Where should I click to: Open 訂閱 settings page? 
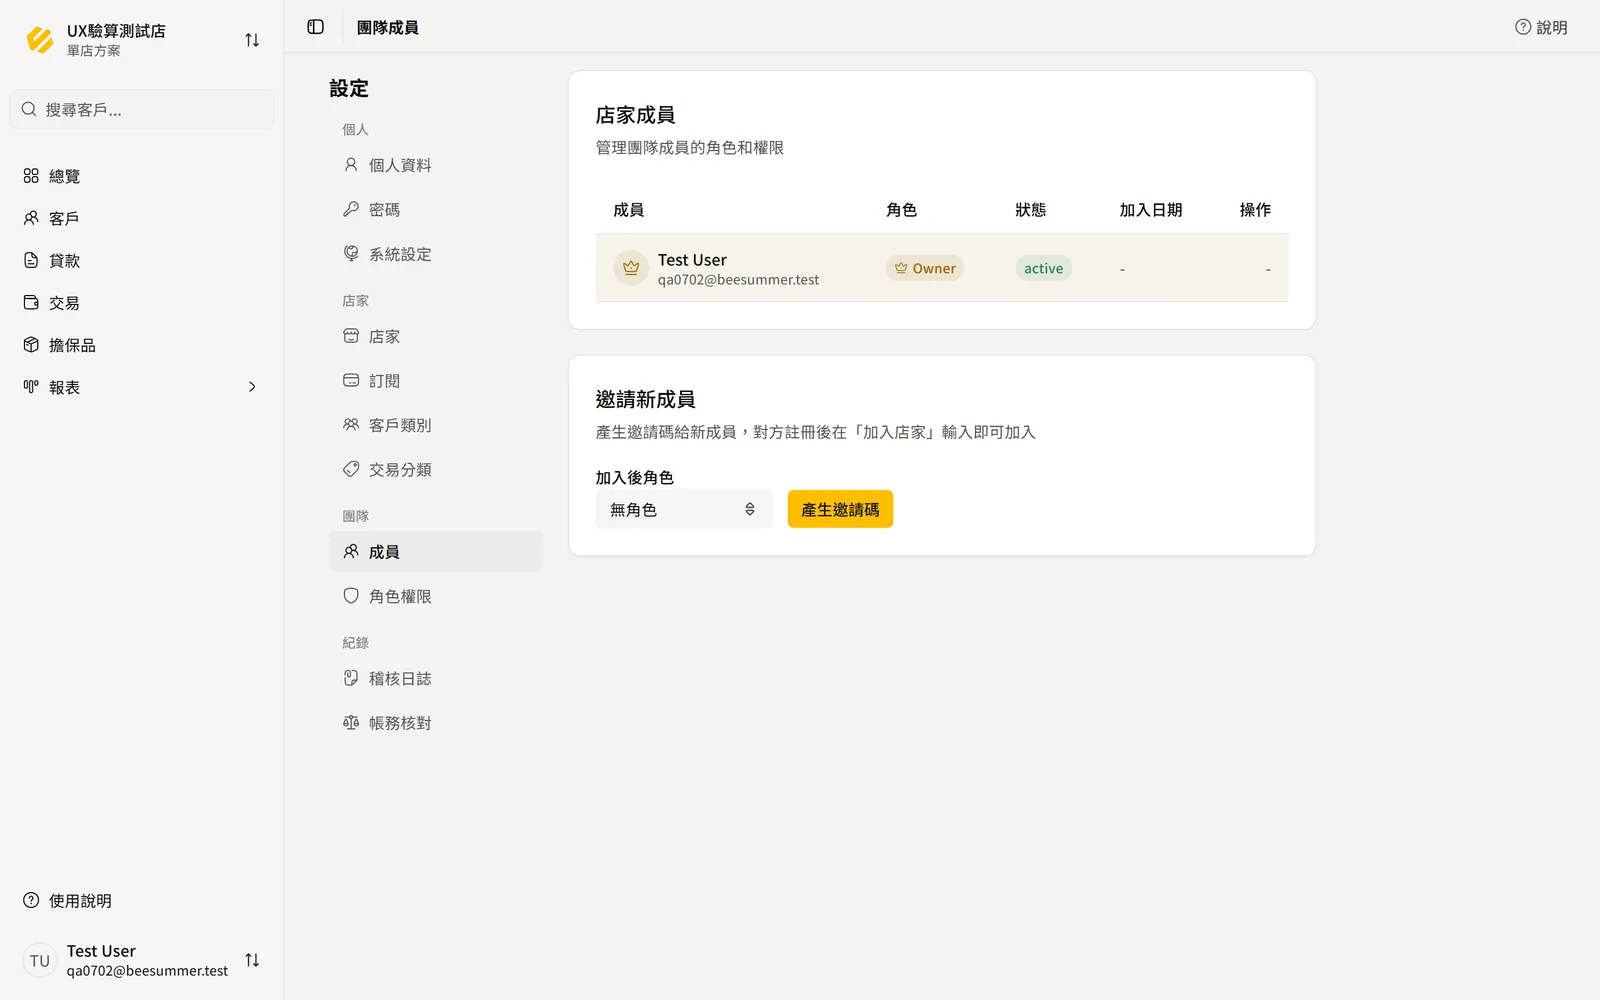pos(436,381)
